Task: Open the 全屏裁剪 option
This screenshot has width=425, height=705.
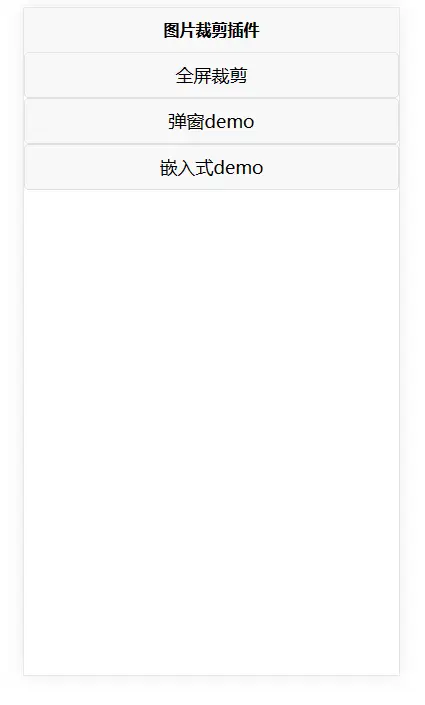Action: point(211,75)
